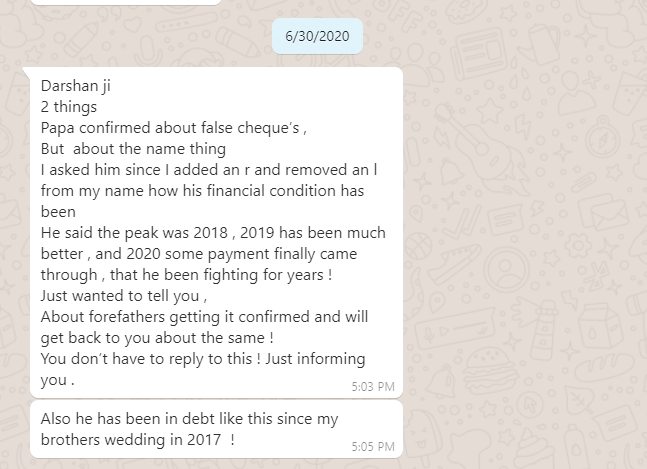Image resolution: width=647 pixels, height=469 pixels.
Task: Click the 6/30/2020 date chip
Action: click(316, 37)
